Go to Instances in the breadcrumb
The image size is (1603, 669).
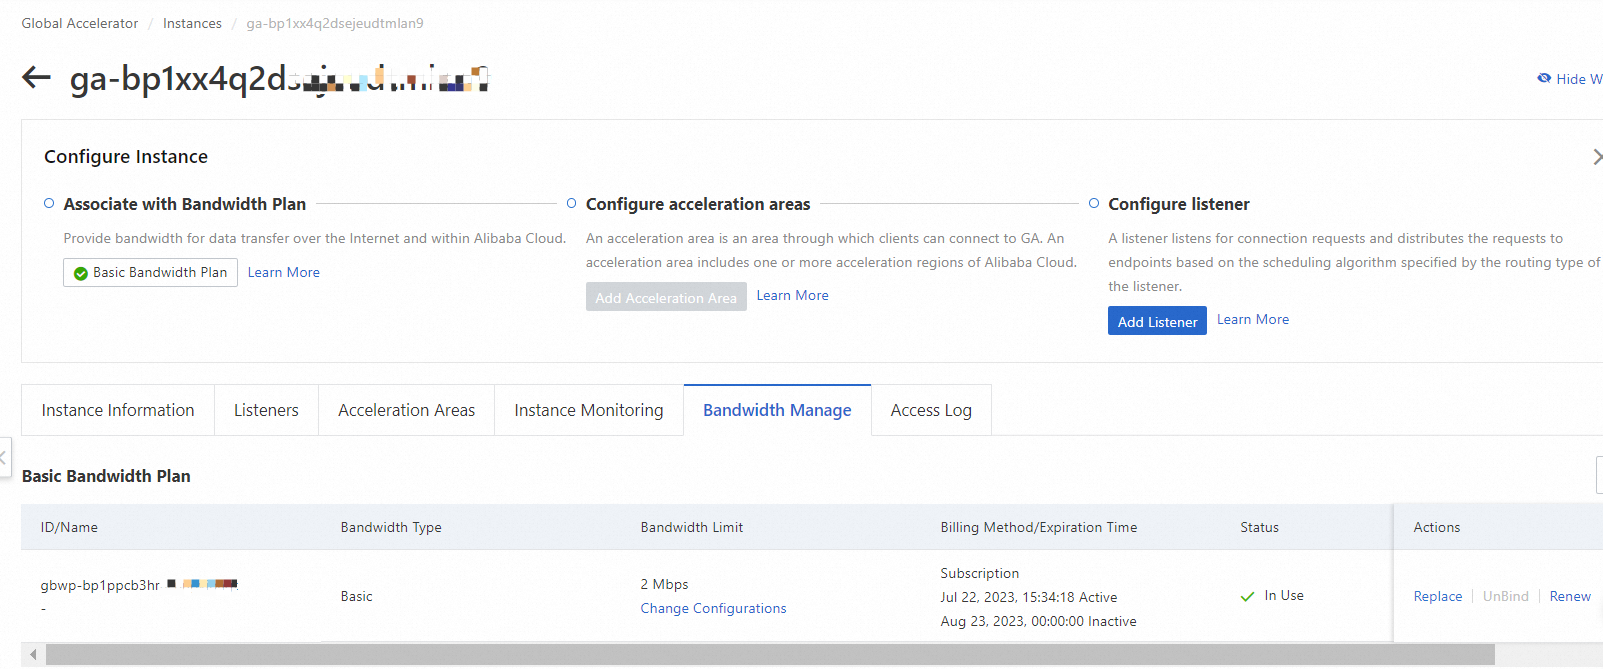[192, 23]
